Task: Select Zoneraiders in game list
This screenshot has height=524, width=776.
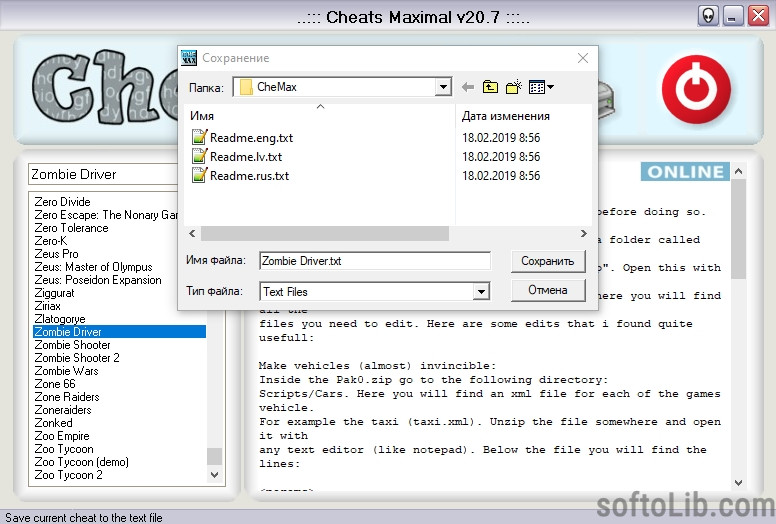Action: 63,410
